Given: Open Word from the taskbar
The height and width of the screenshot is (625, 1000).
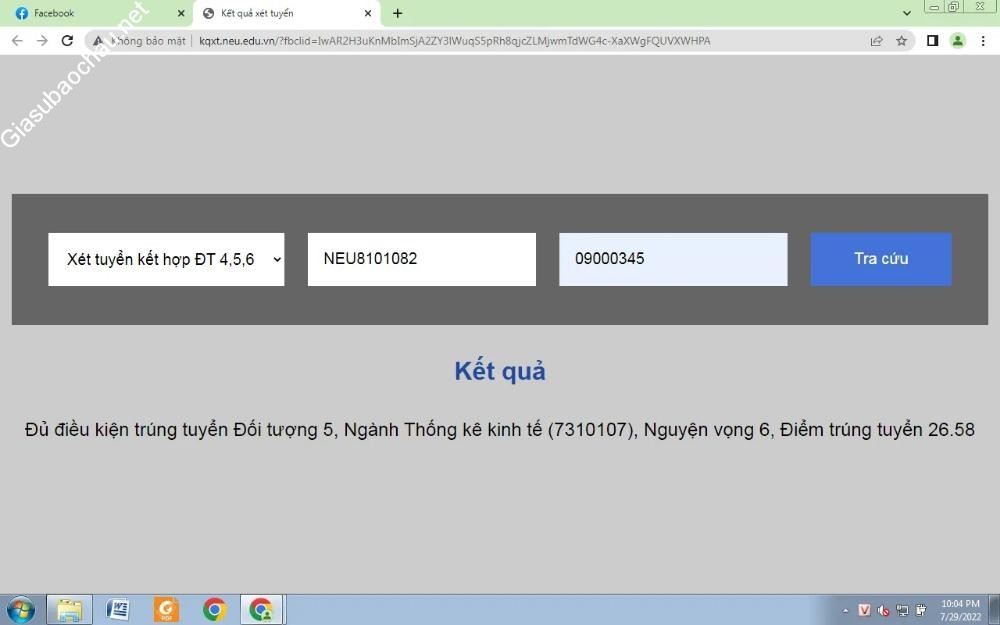Looking at the screenshot, I should 118,609.
